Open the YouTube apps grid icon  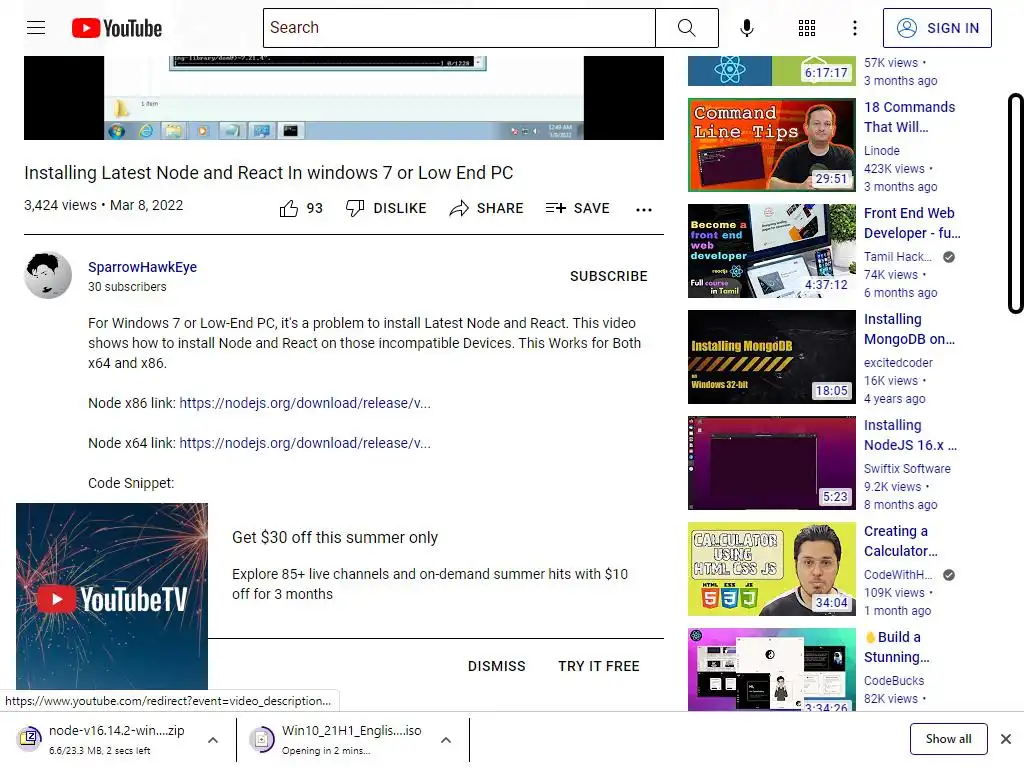pyautogui.click(x=807, y=27)
